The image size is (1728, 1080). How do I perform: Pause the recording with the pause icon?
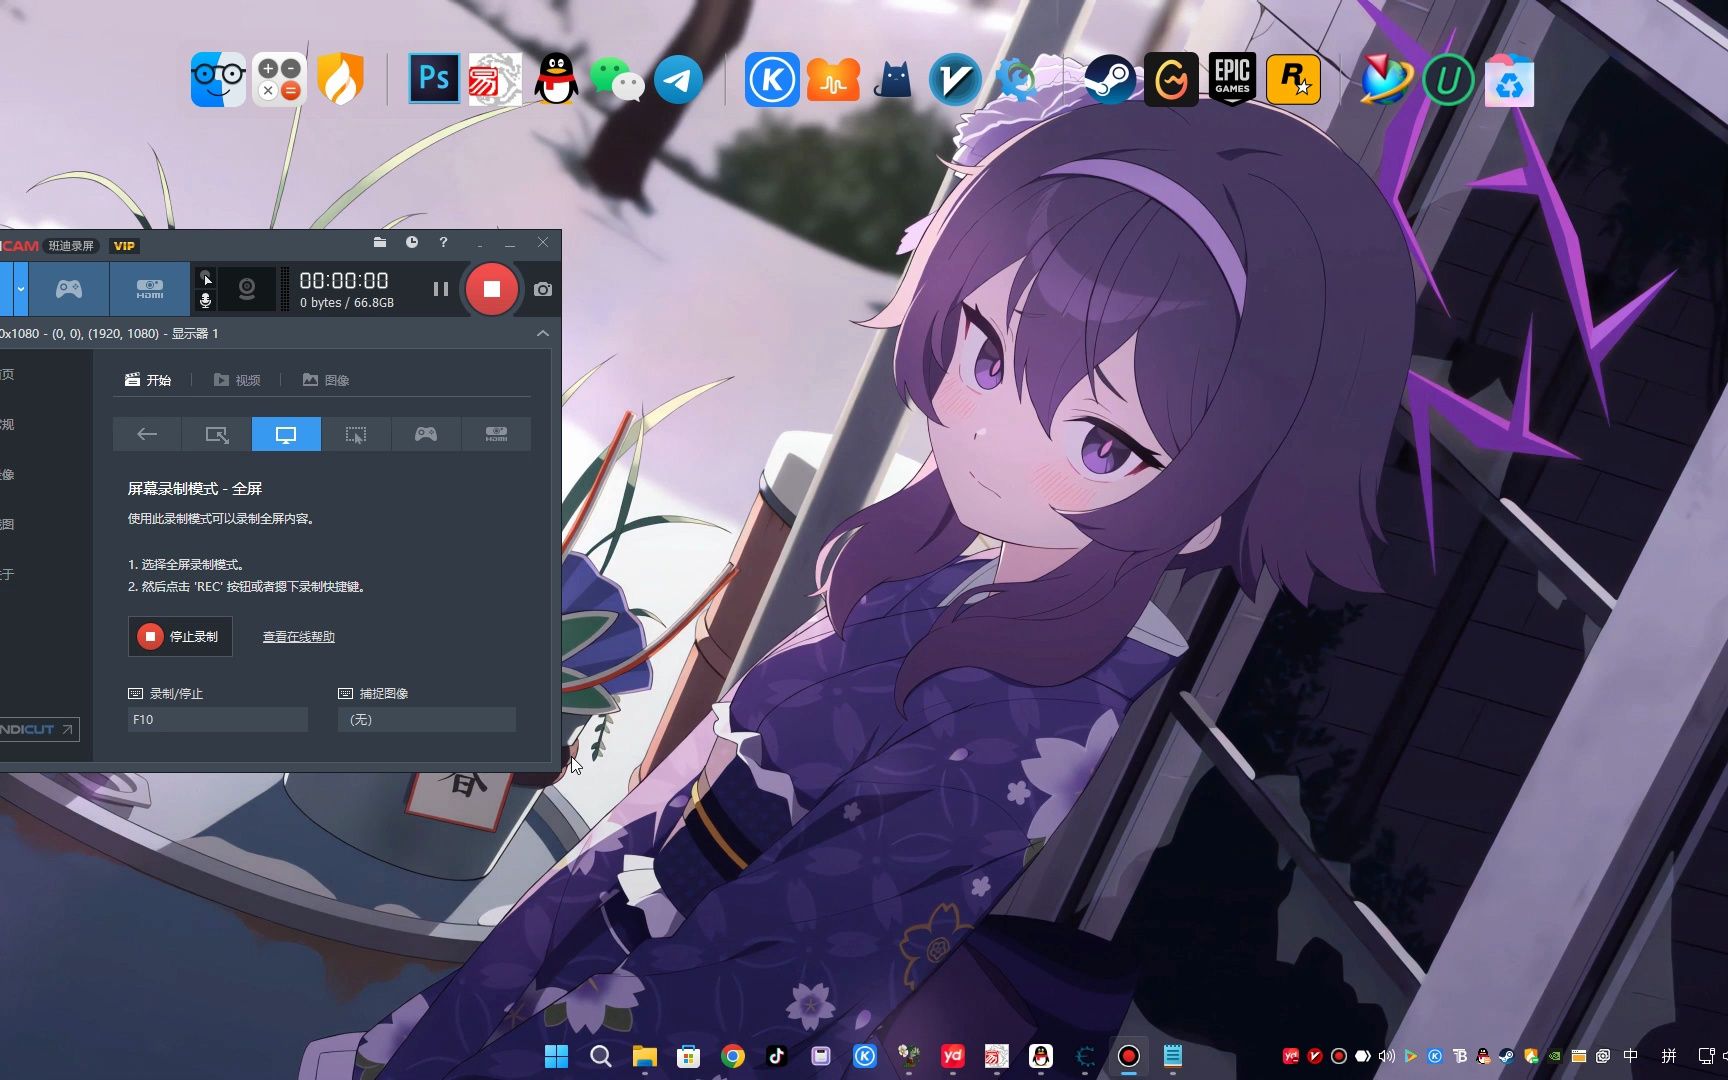(x=440, y=289)
